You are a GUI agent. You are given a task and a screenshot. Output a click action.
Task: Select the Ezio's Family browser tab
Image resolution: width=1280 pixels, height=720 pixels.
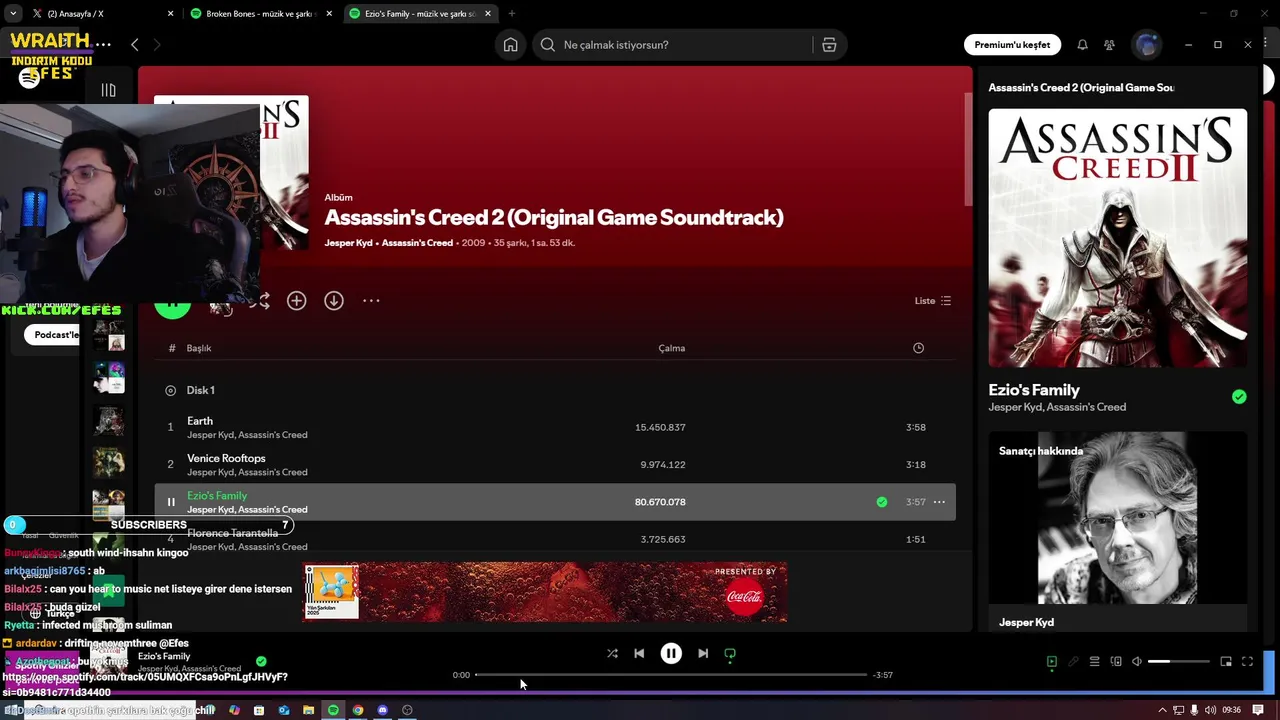(x=418, y=14)
